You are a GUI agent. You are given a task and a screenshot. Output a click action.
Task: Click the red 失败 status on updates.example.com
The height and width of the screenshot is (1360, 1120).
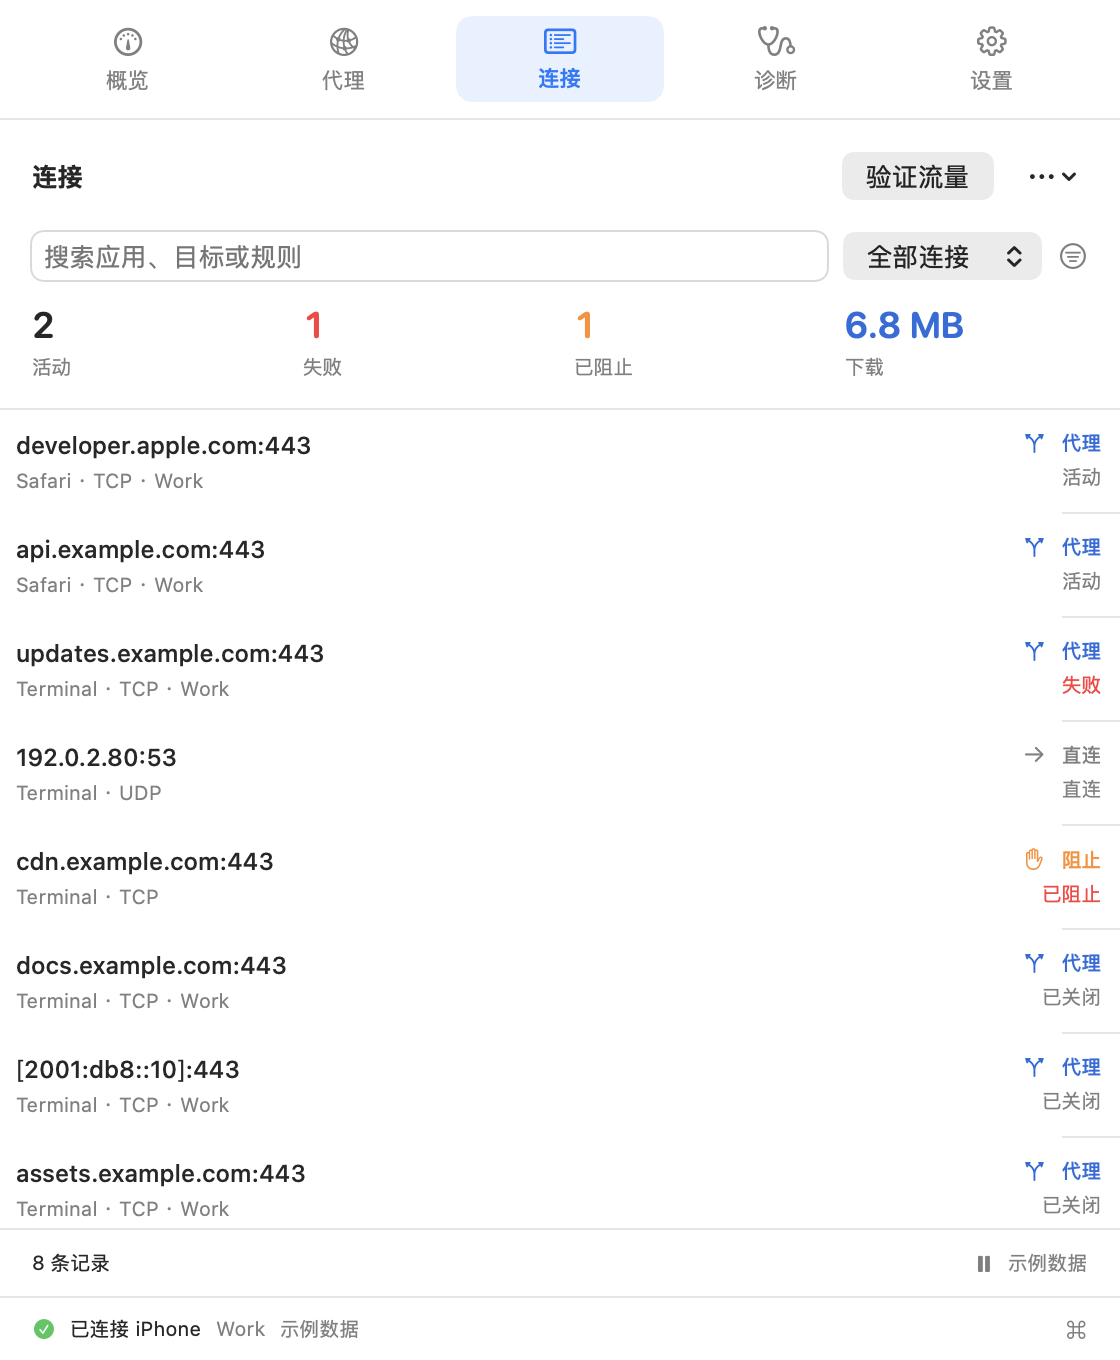pos(1081,685)
